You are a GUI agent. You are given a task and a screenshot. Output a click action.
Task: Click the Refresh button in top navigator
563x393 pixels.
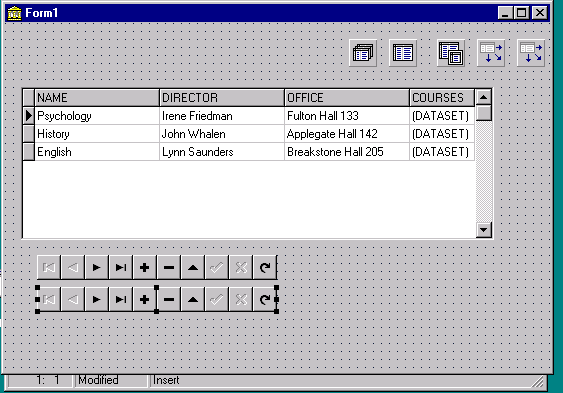point(265,267)
